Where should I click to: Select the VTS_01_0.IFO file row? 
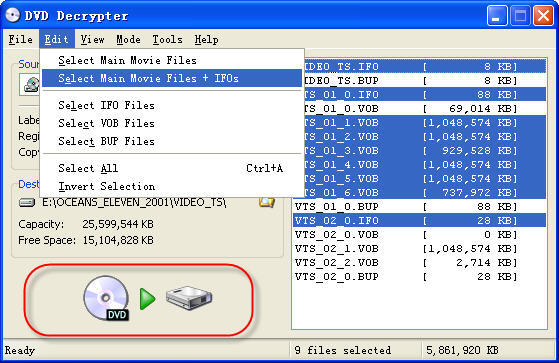[x=425, y=94]
